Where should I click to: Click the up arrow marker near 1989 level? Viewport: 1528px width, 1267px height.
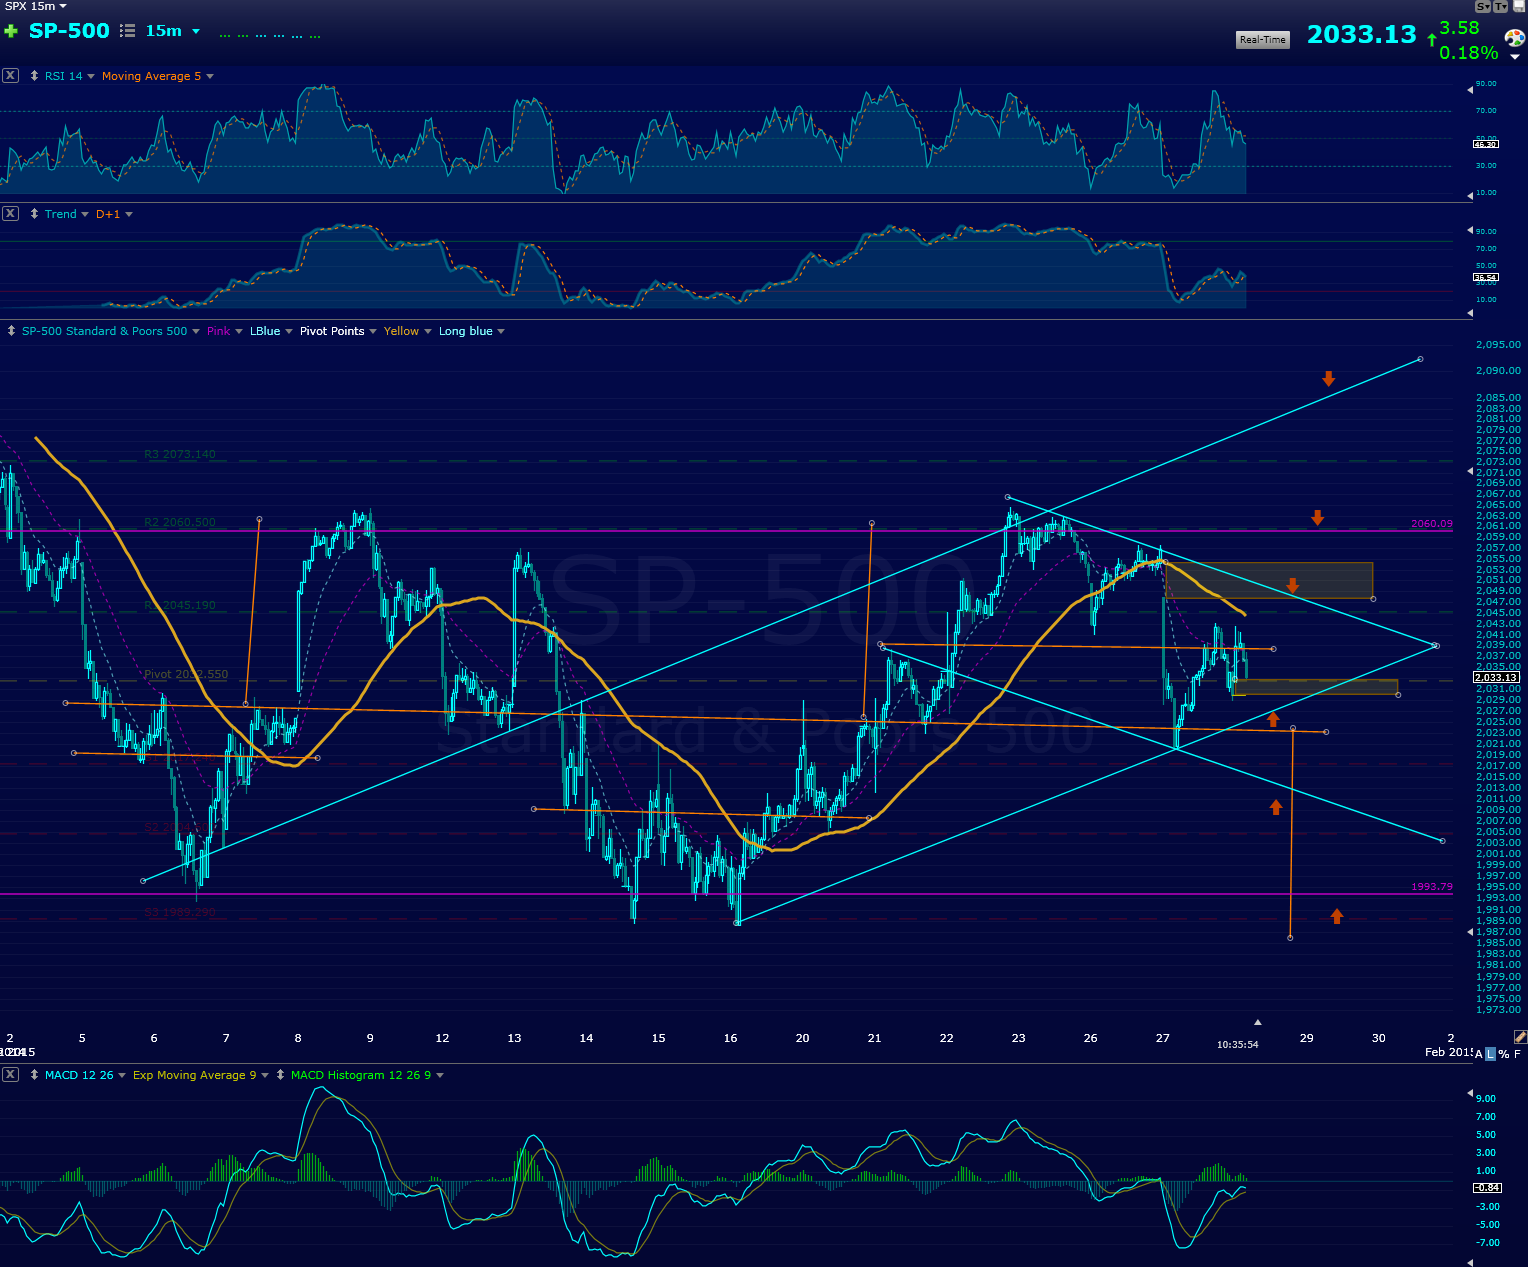(1337, 915)
